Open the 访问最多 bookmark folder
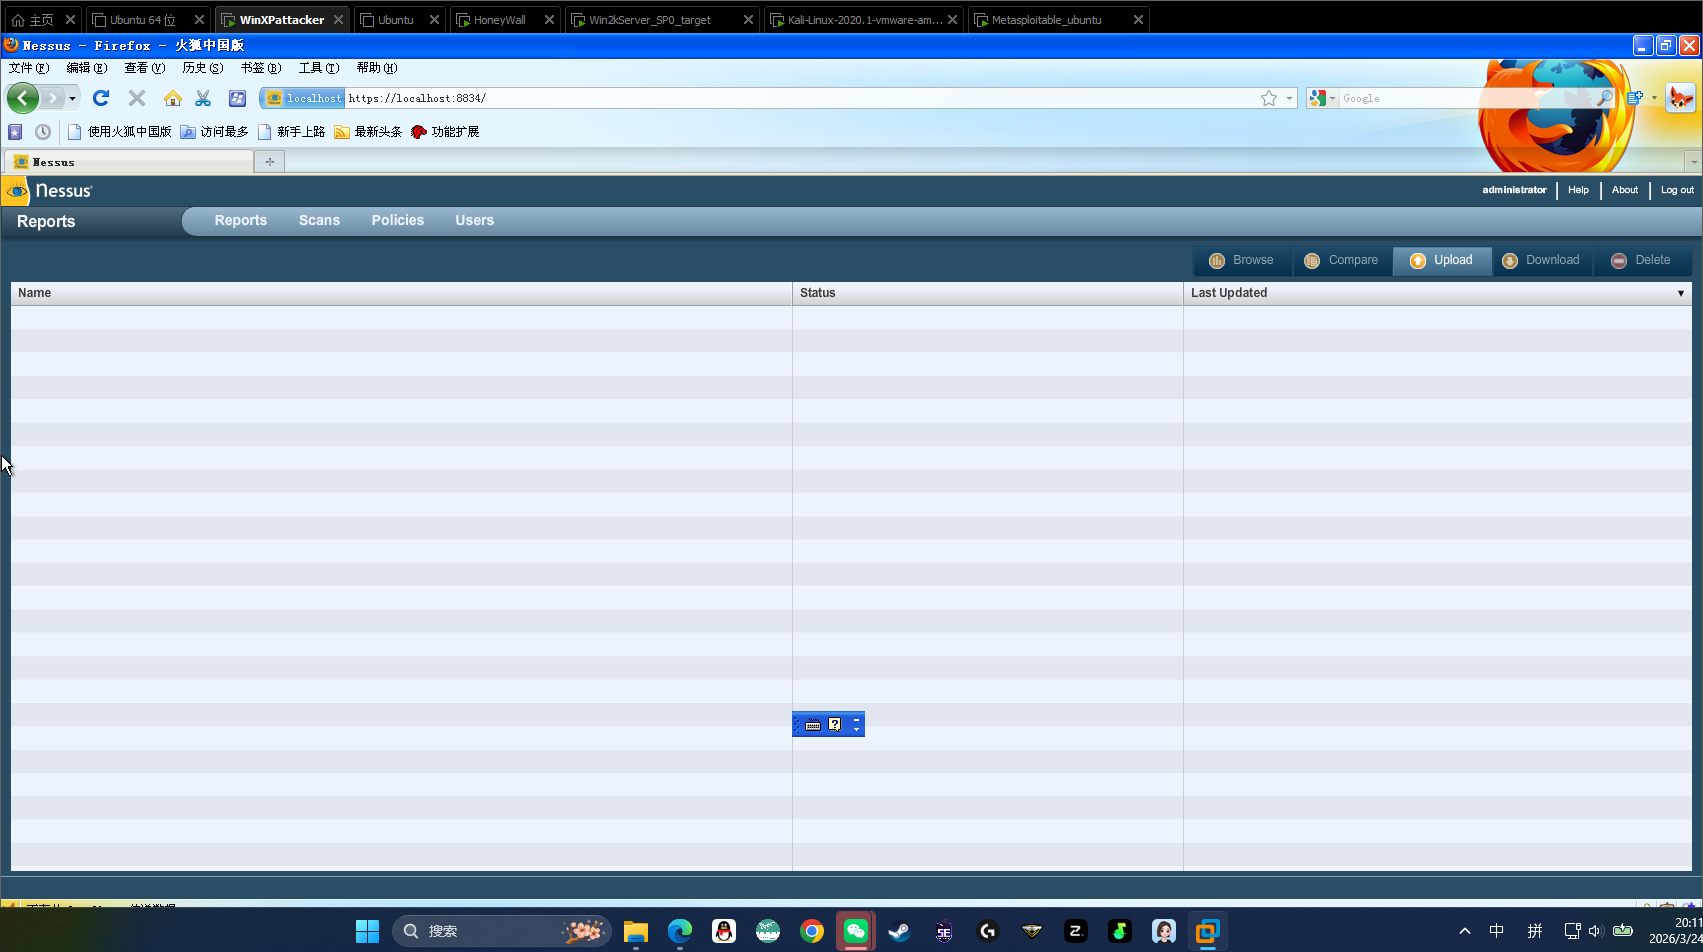Viewport: 1703px width, 952px height. (x=214, y=132)
